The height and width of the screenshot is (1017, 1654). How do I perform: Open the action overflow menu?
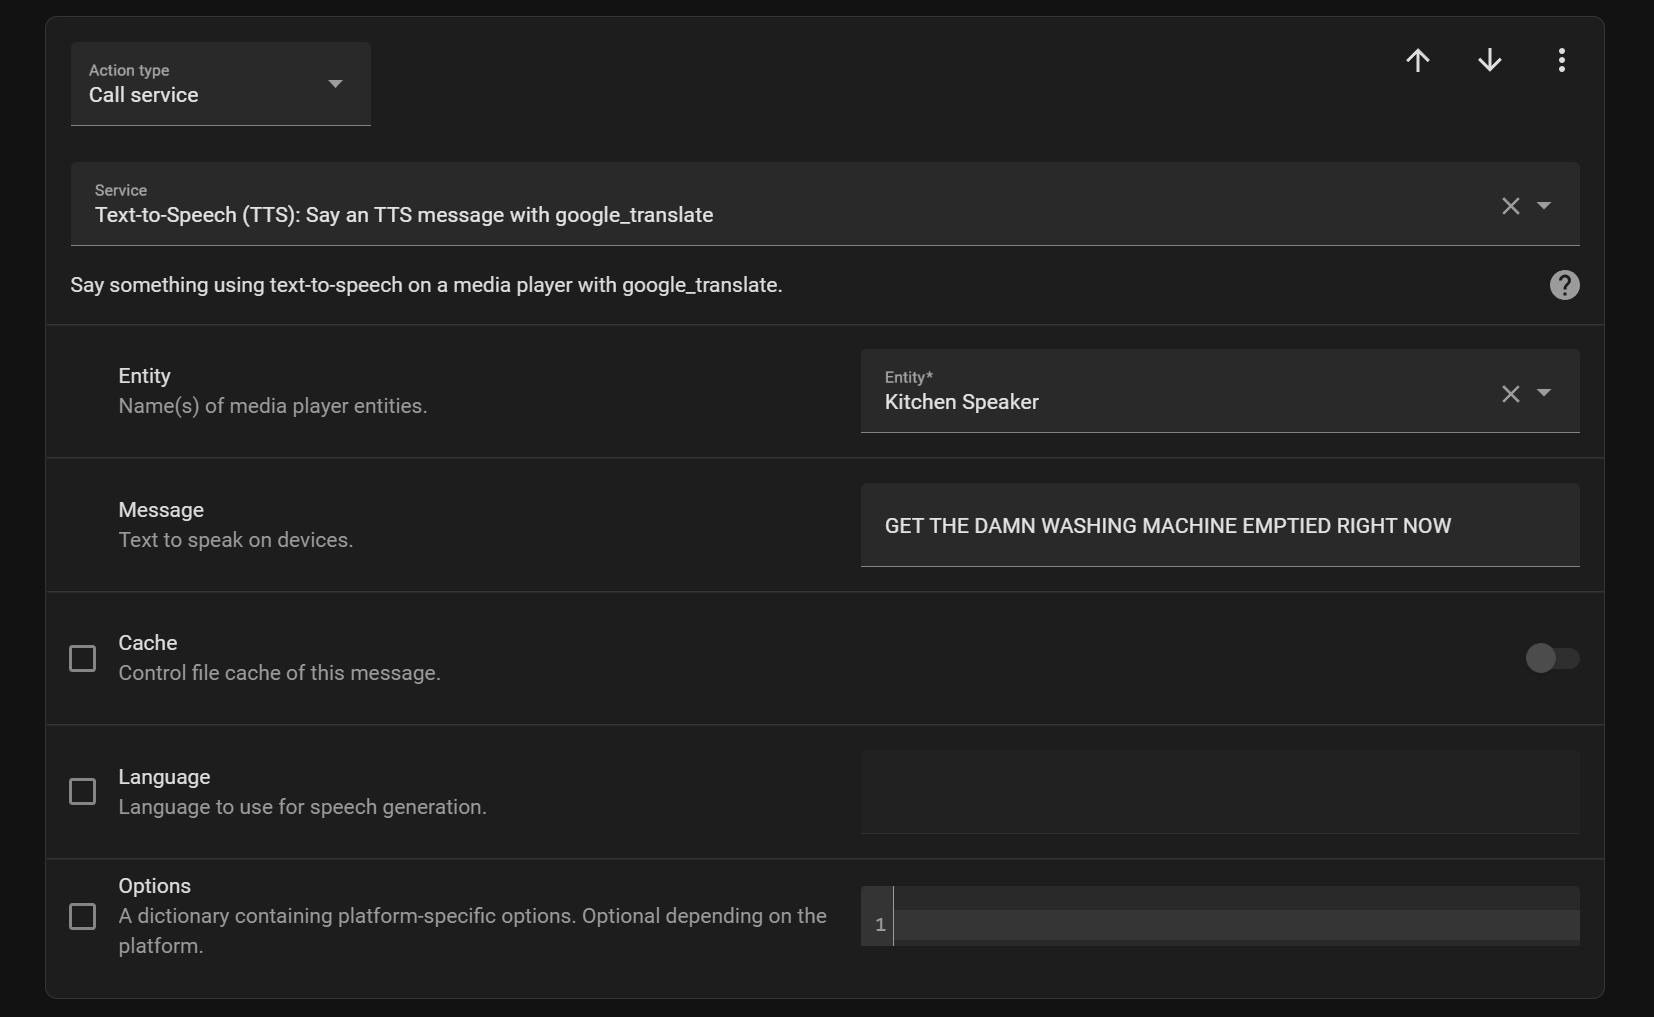pos(1560,60)
